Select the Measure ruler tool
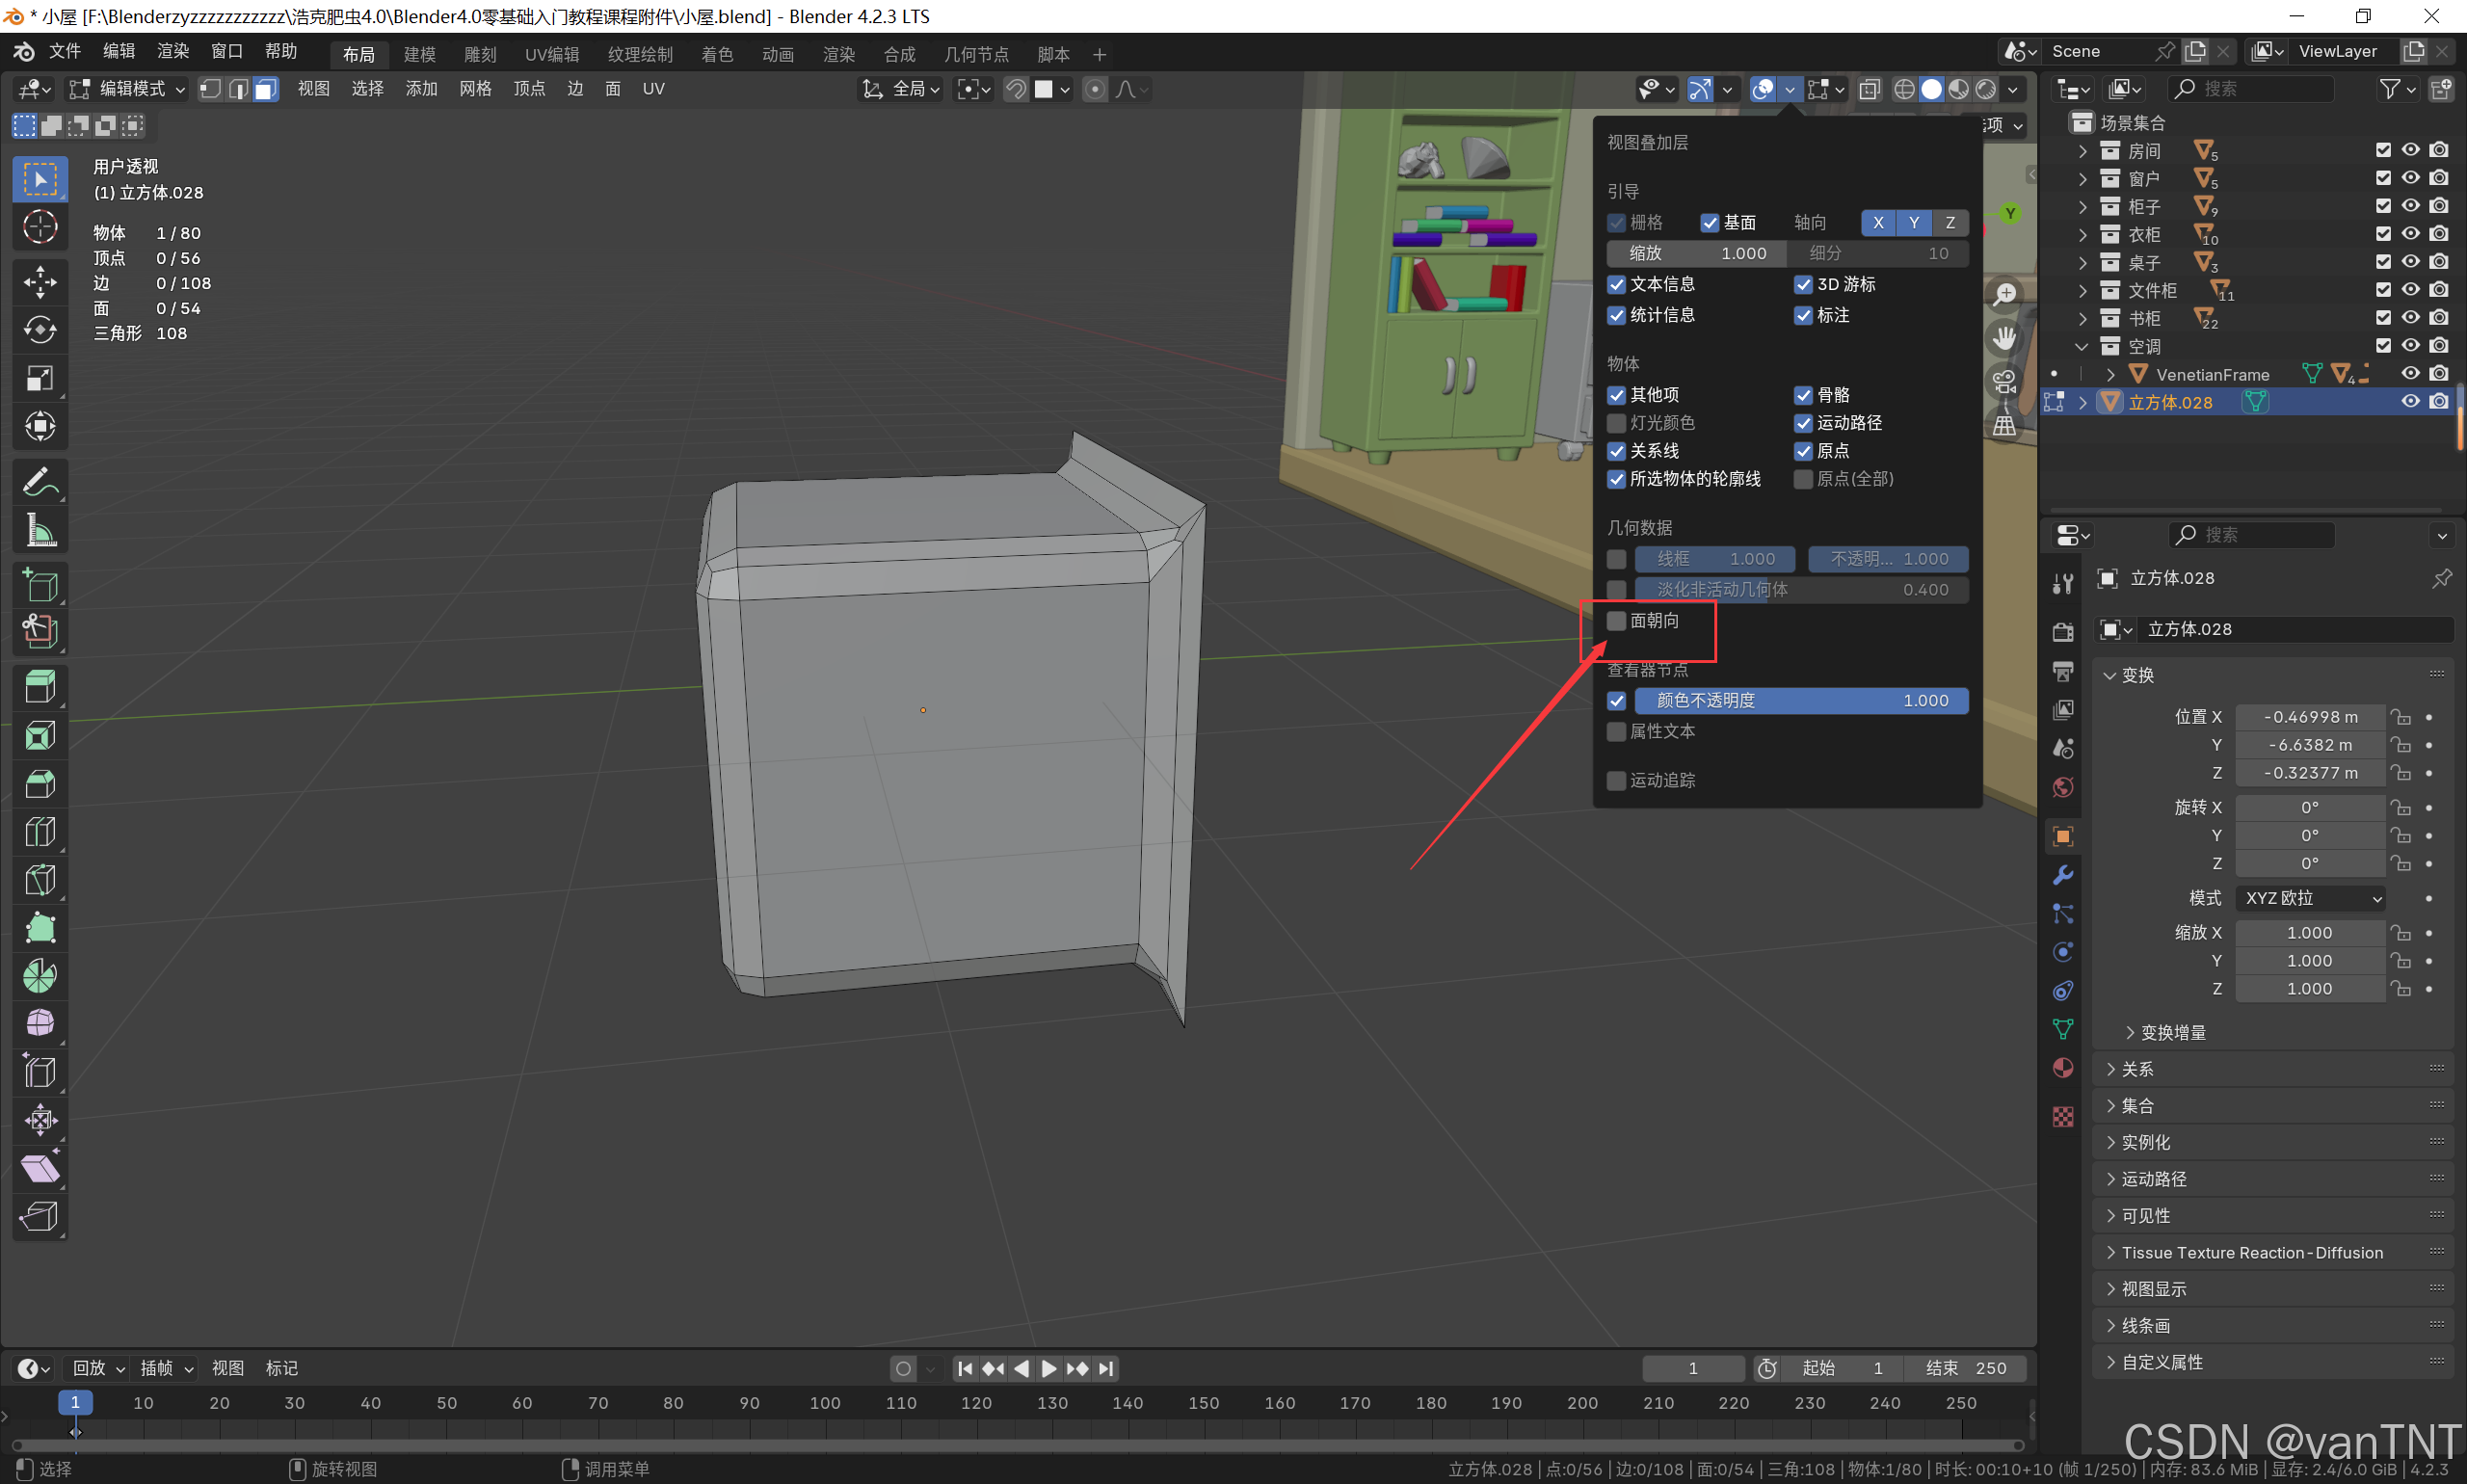 tap(40, 531)
